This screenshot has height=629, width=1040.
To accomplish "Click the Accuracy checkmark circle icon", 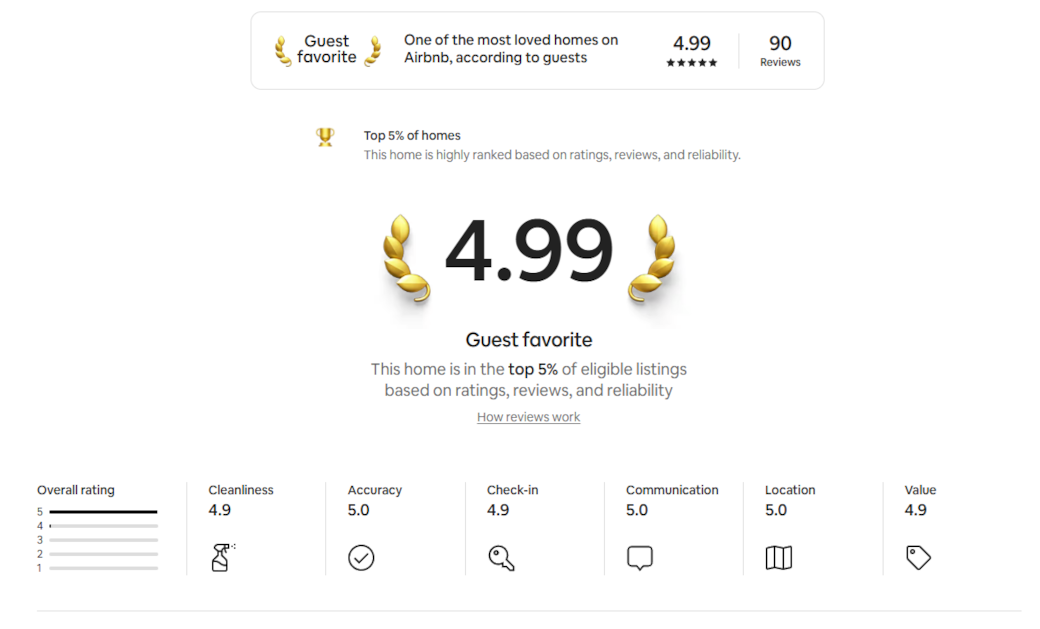I will tap(361, 557).
